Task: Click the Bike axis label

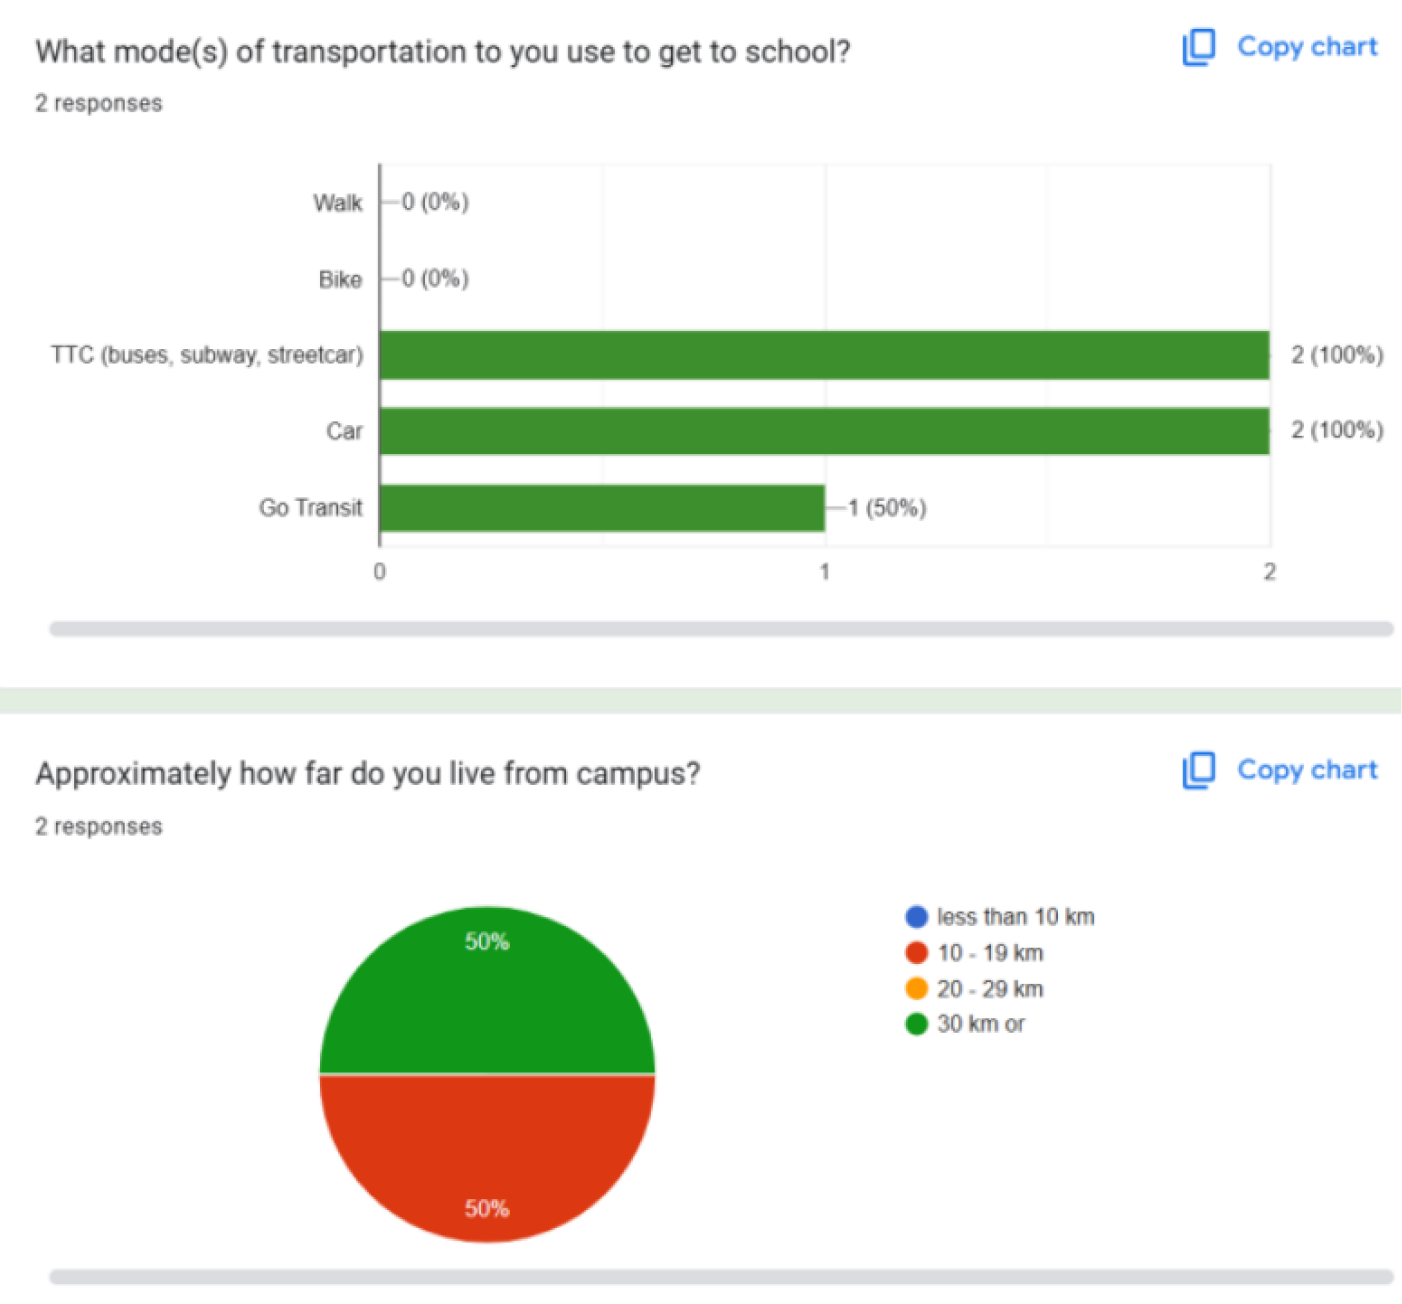Action: (x=340, y=280)
